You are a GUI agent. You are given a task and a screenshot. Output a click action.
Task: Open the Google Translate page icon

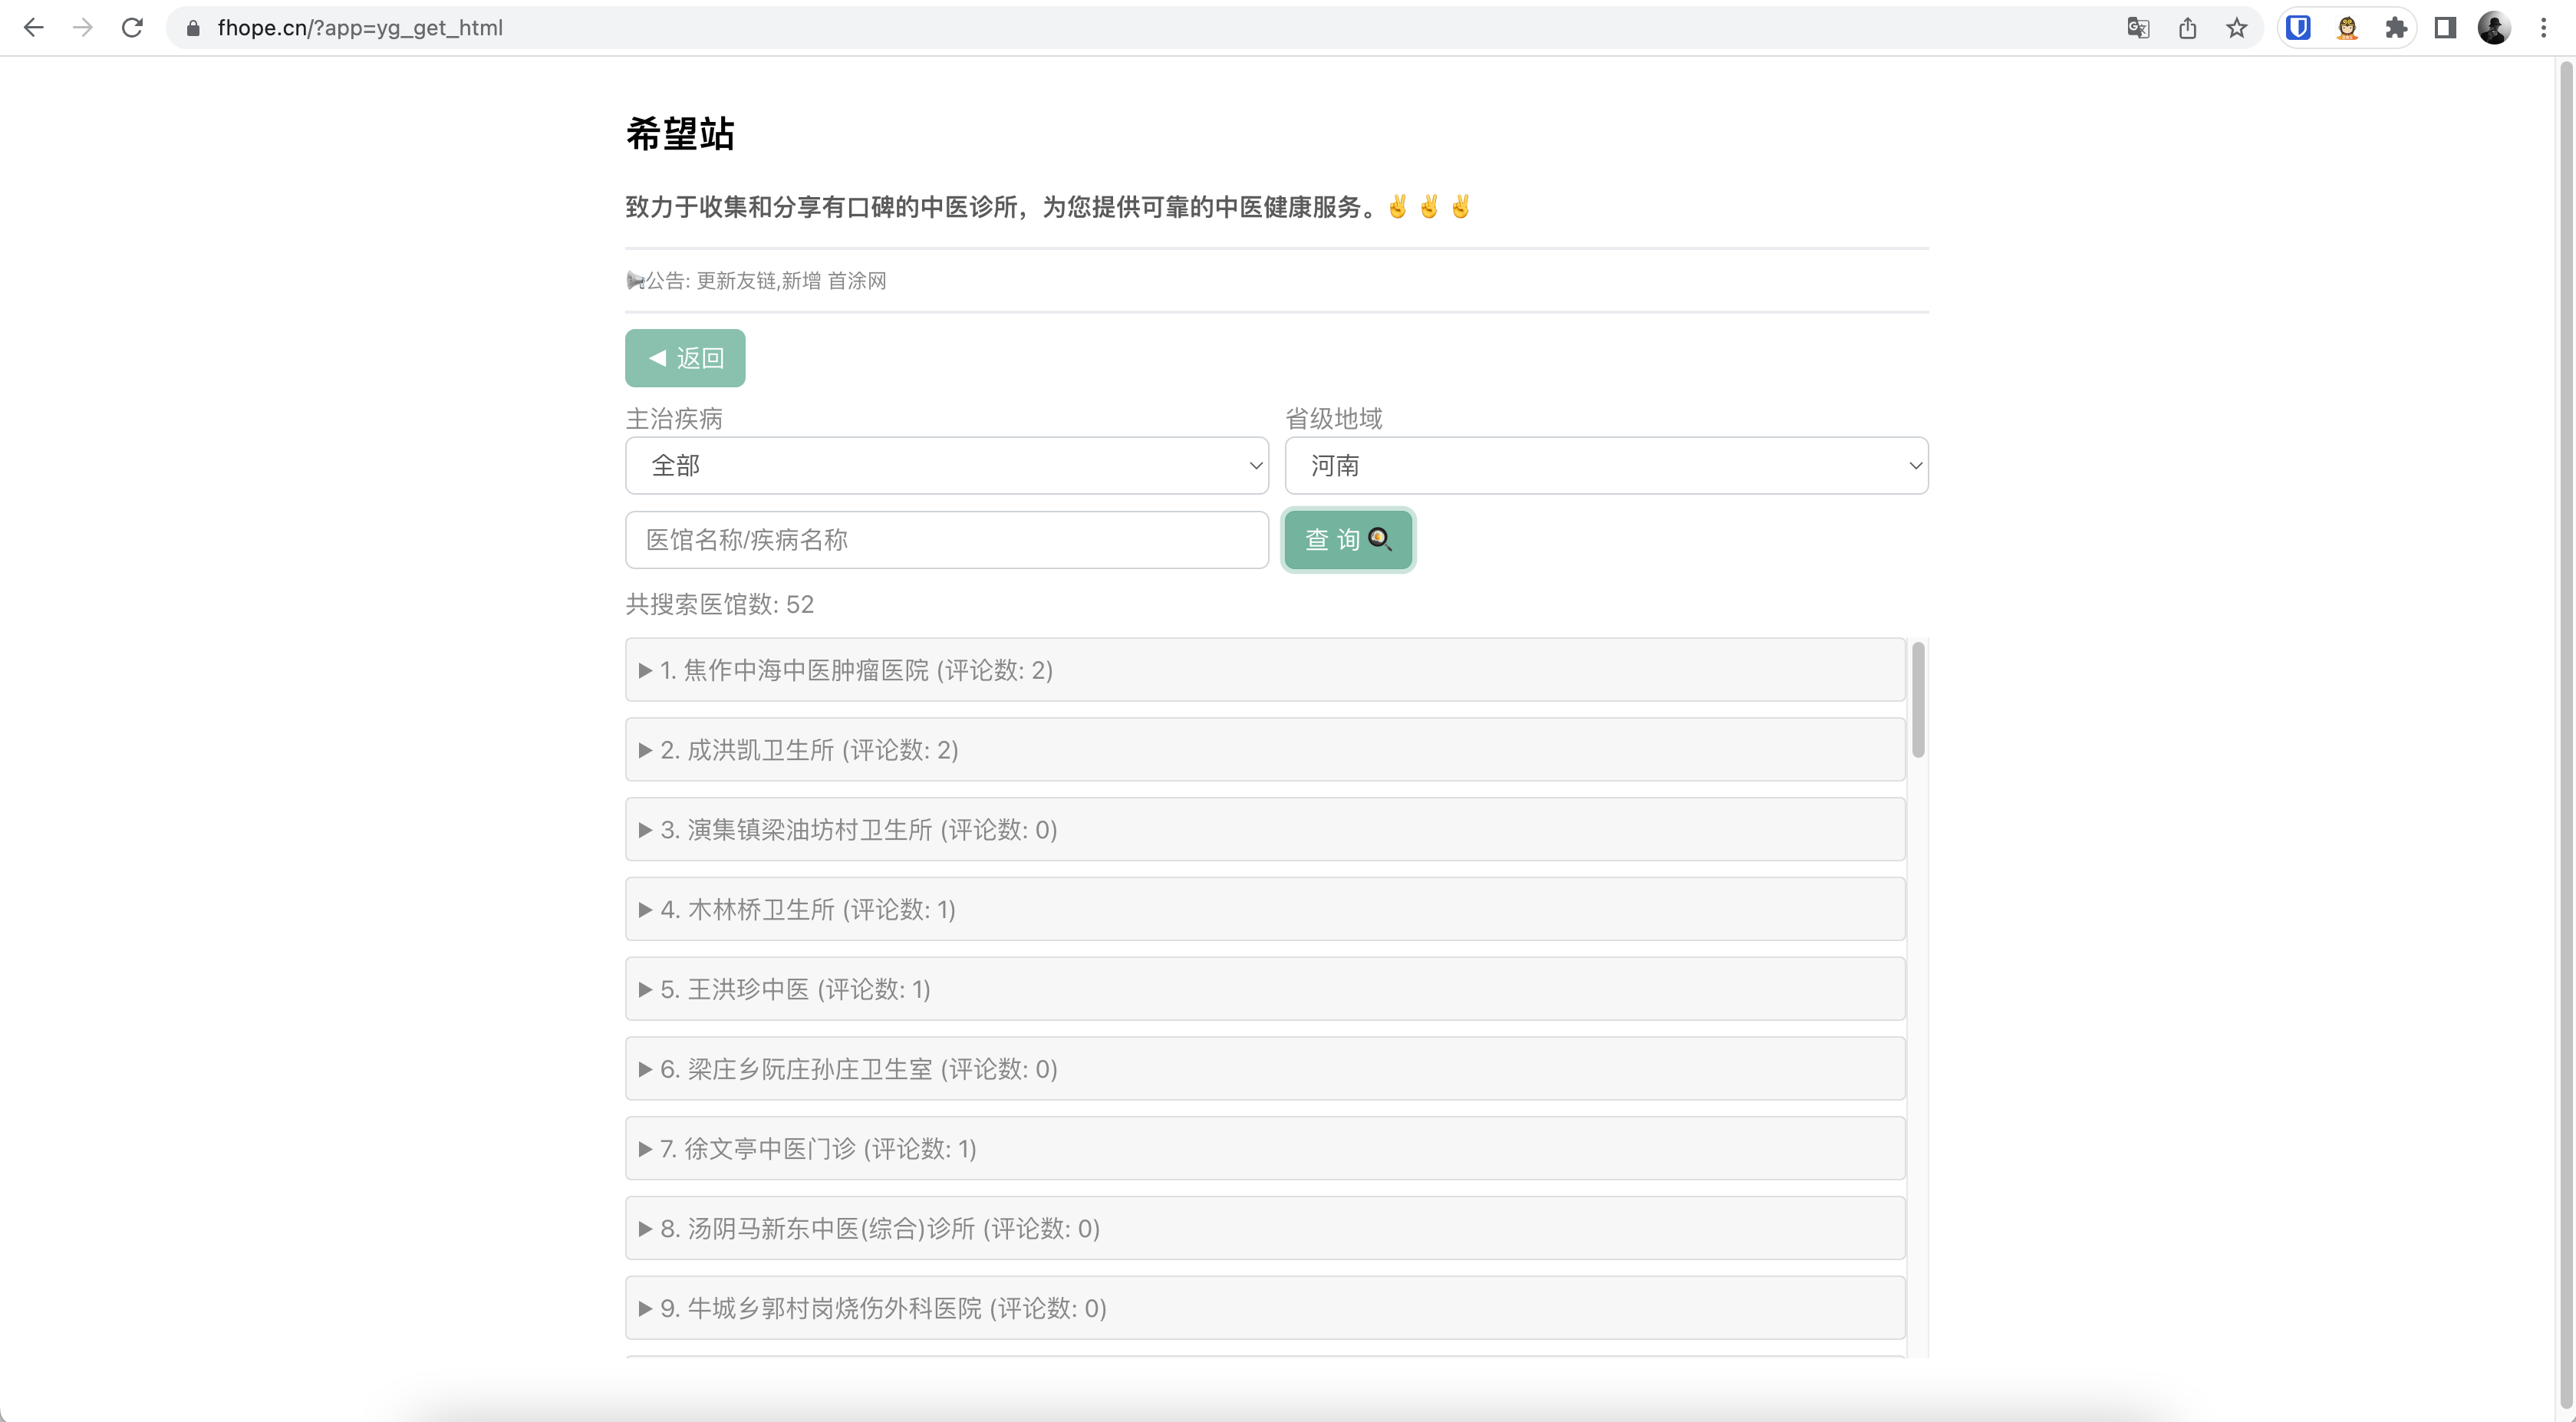pos(2138,28)
